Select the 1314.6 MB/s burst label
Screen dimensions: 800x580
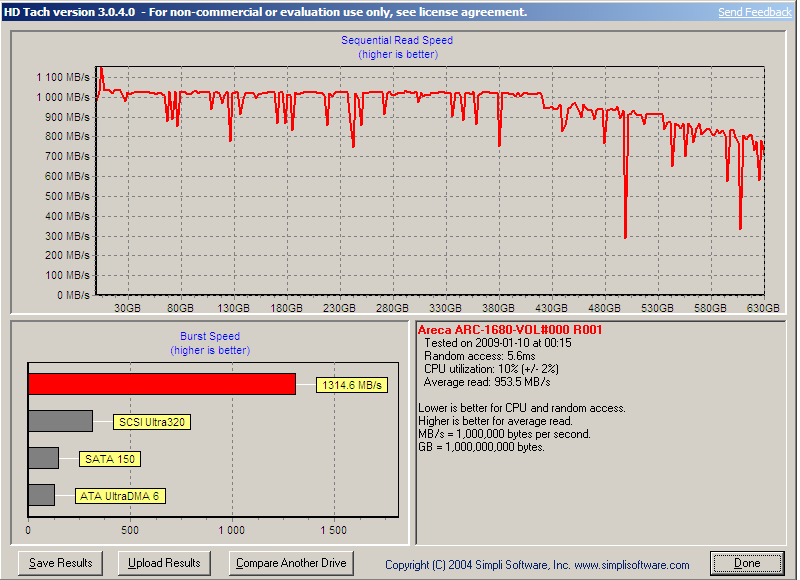[352, 385]
